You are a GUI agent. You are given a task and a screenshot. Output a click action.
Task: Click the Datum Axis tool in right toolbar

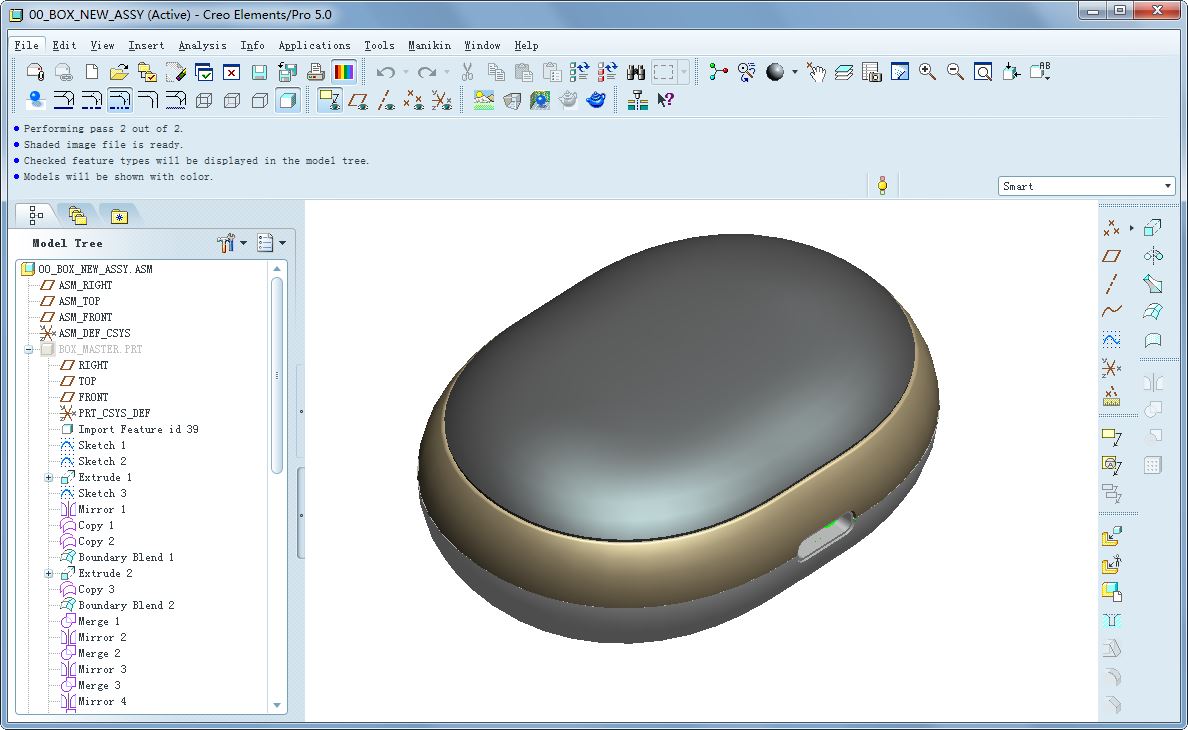tap(1111, 284)
